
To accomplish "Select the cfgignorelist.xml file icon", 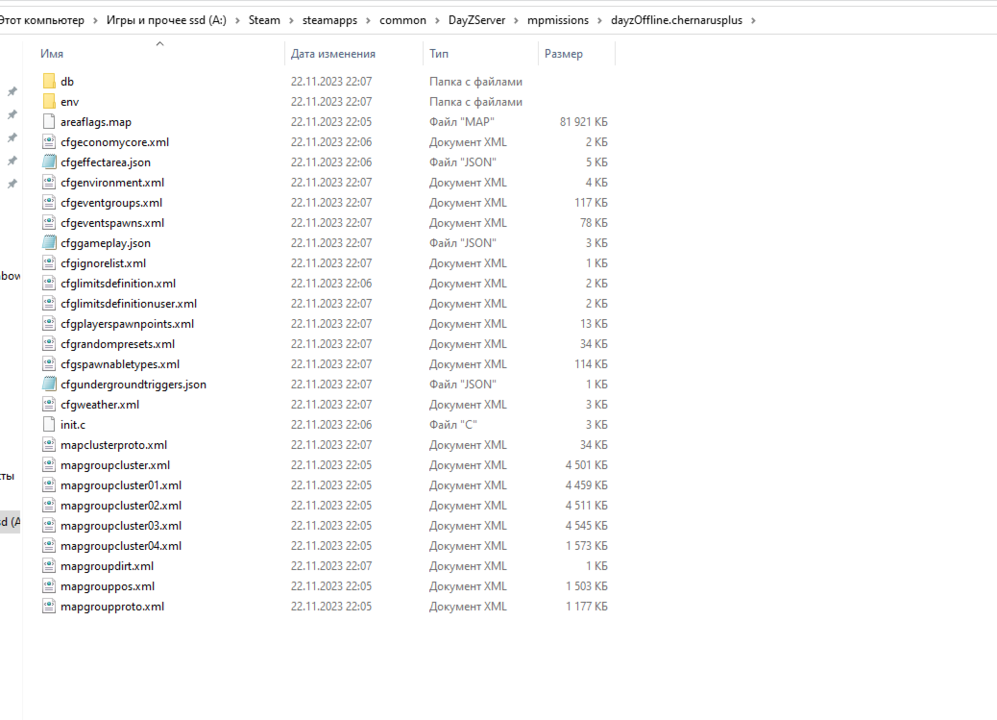I will pos(49,263).
